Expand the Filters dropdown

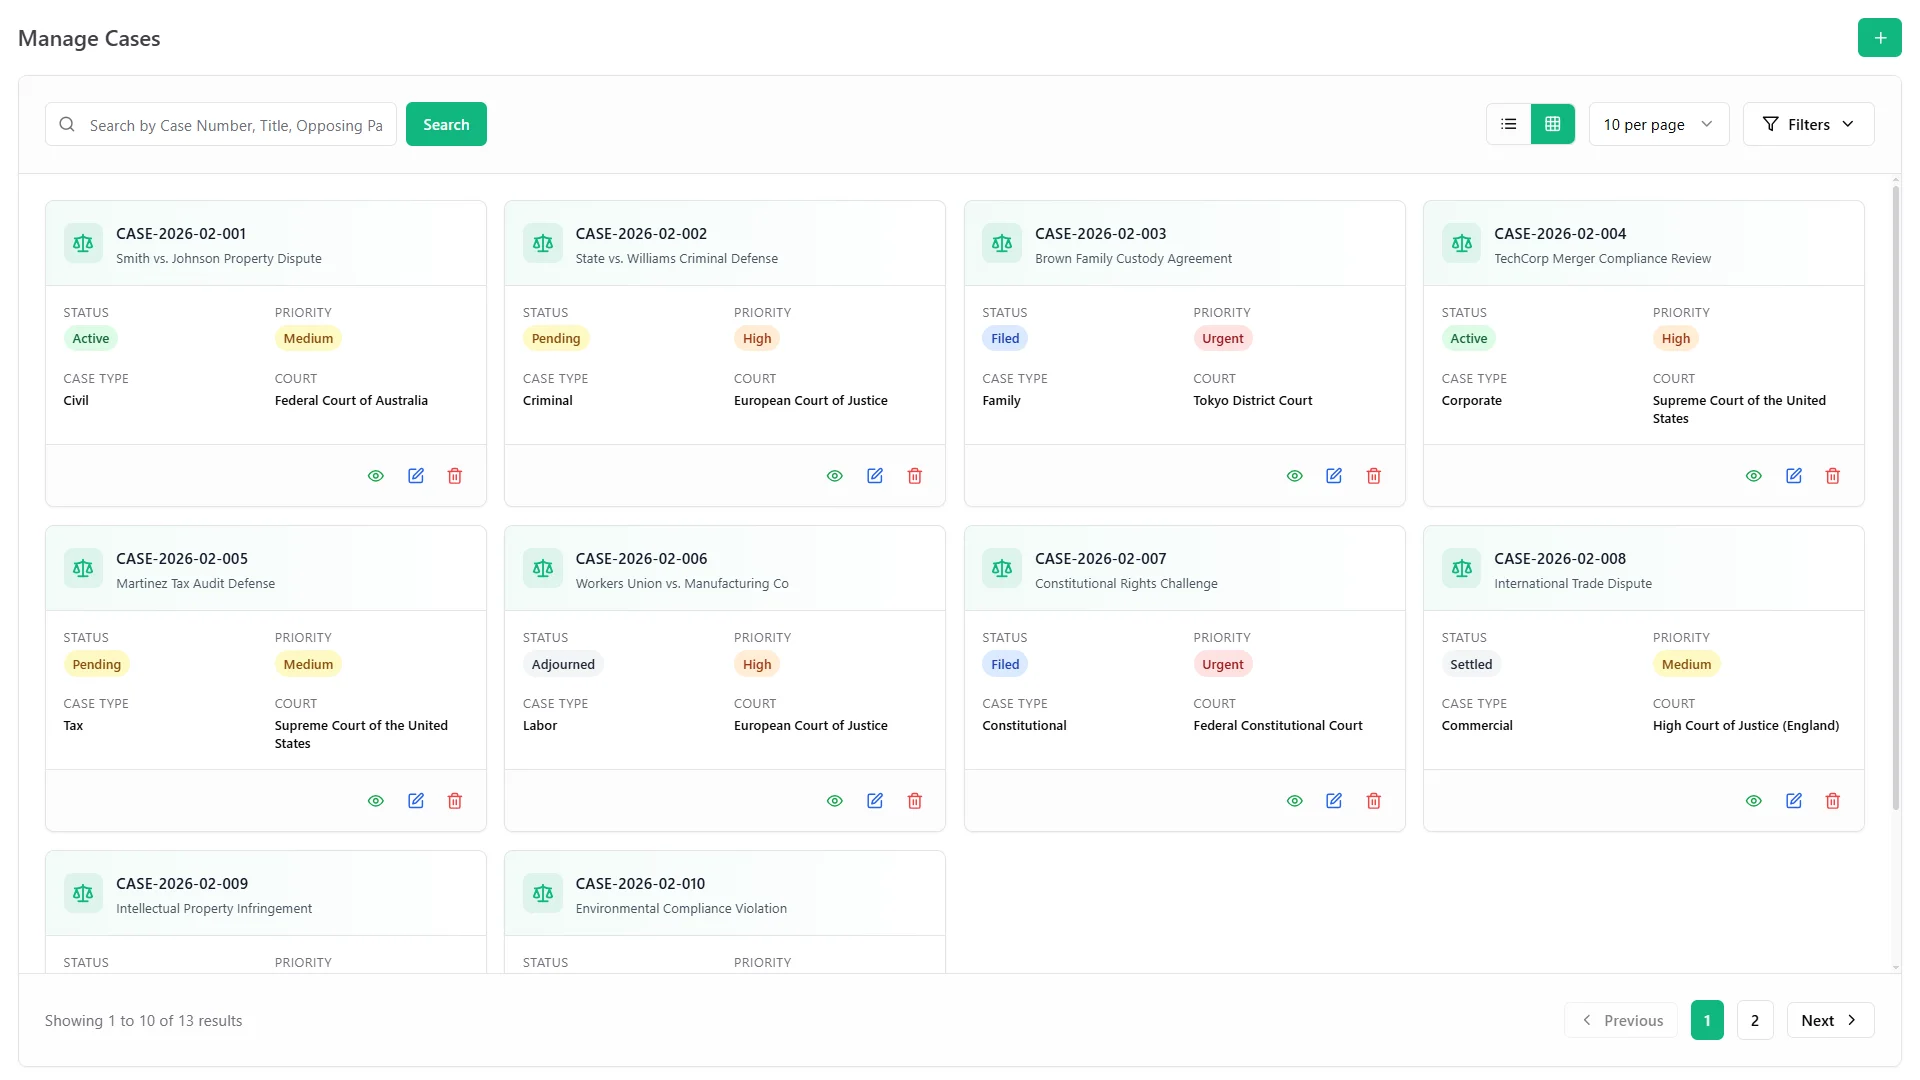pyautogui.click(x=1808, y=124)
